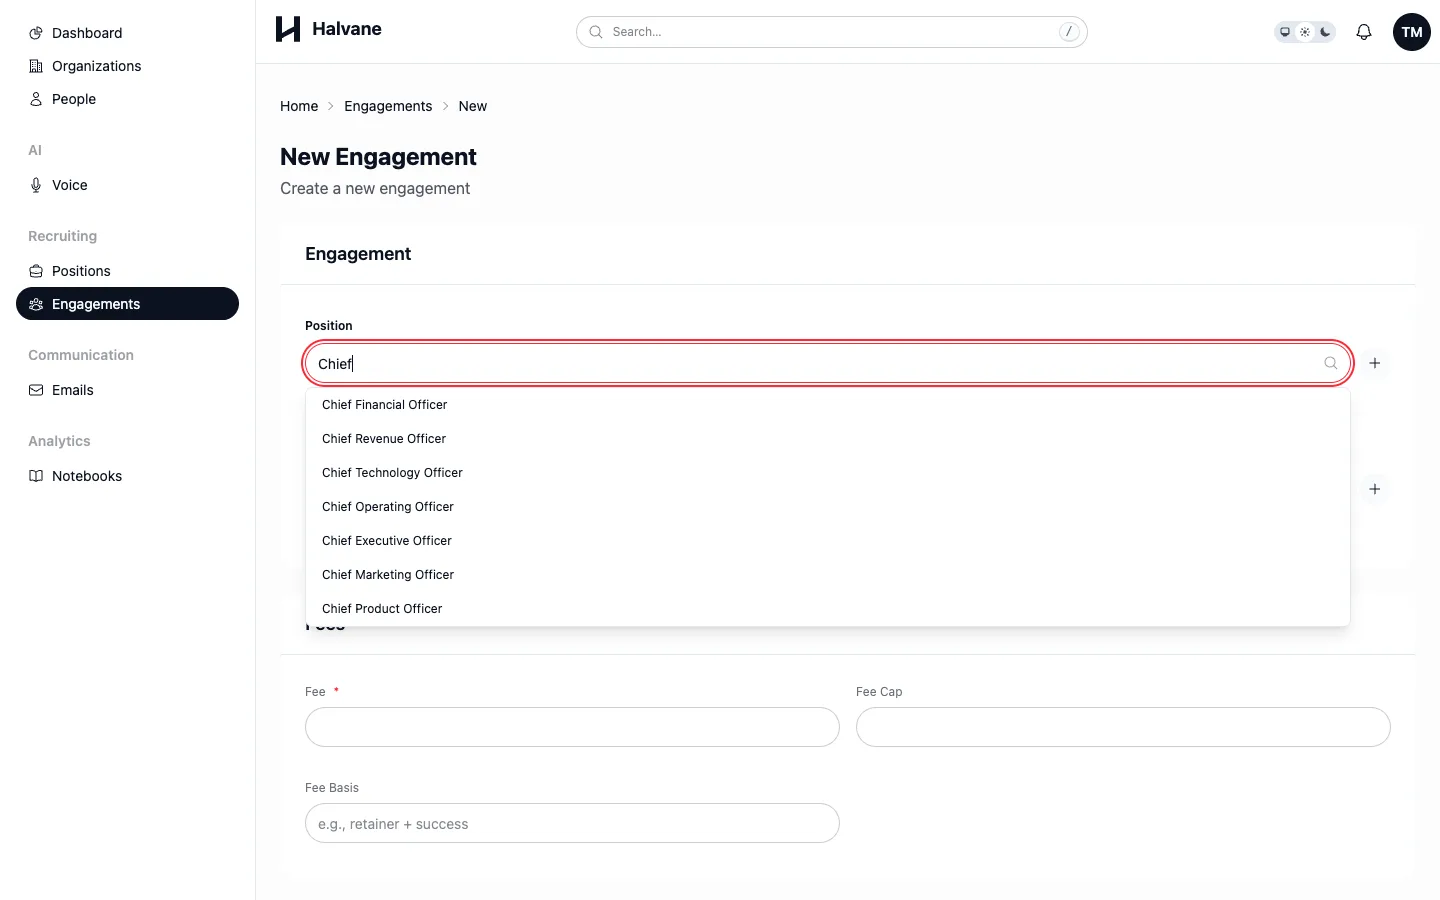Image resolution: width=1440 pixels, height=900 pixels.
Task: Open the TM user avatar menu
Action: 1412,32
